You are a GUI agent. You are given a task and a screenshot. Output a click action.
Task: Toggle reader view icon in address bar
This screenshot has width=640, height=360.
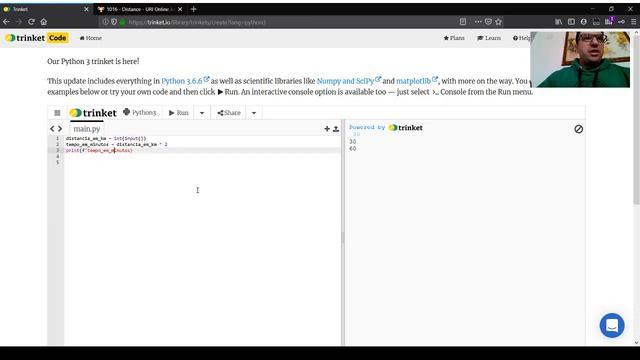463,22
